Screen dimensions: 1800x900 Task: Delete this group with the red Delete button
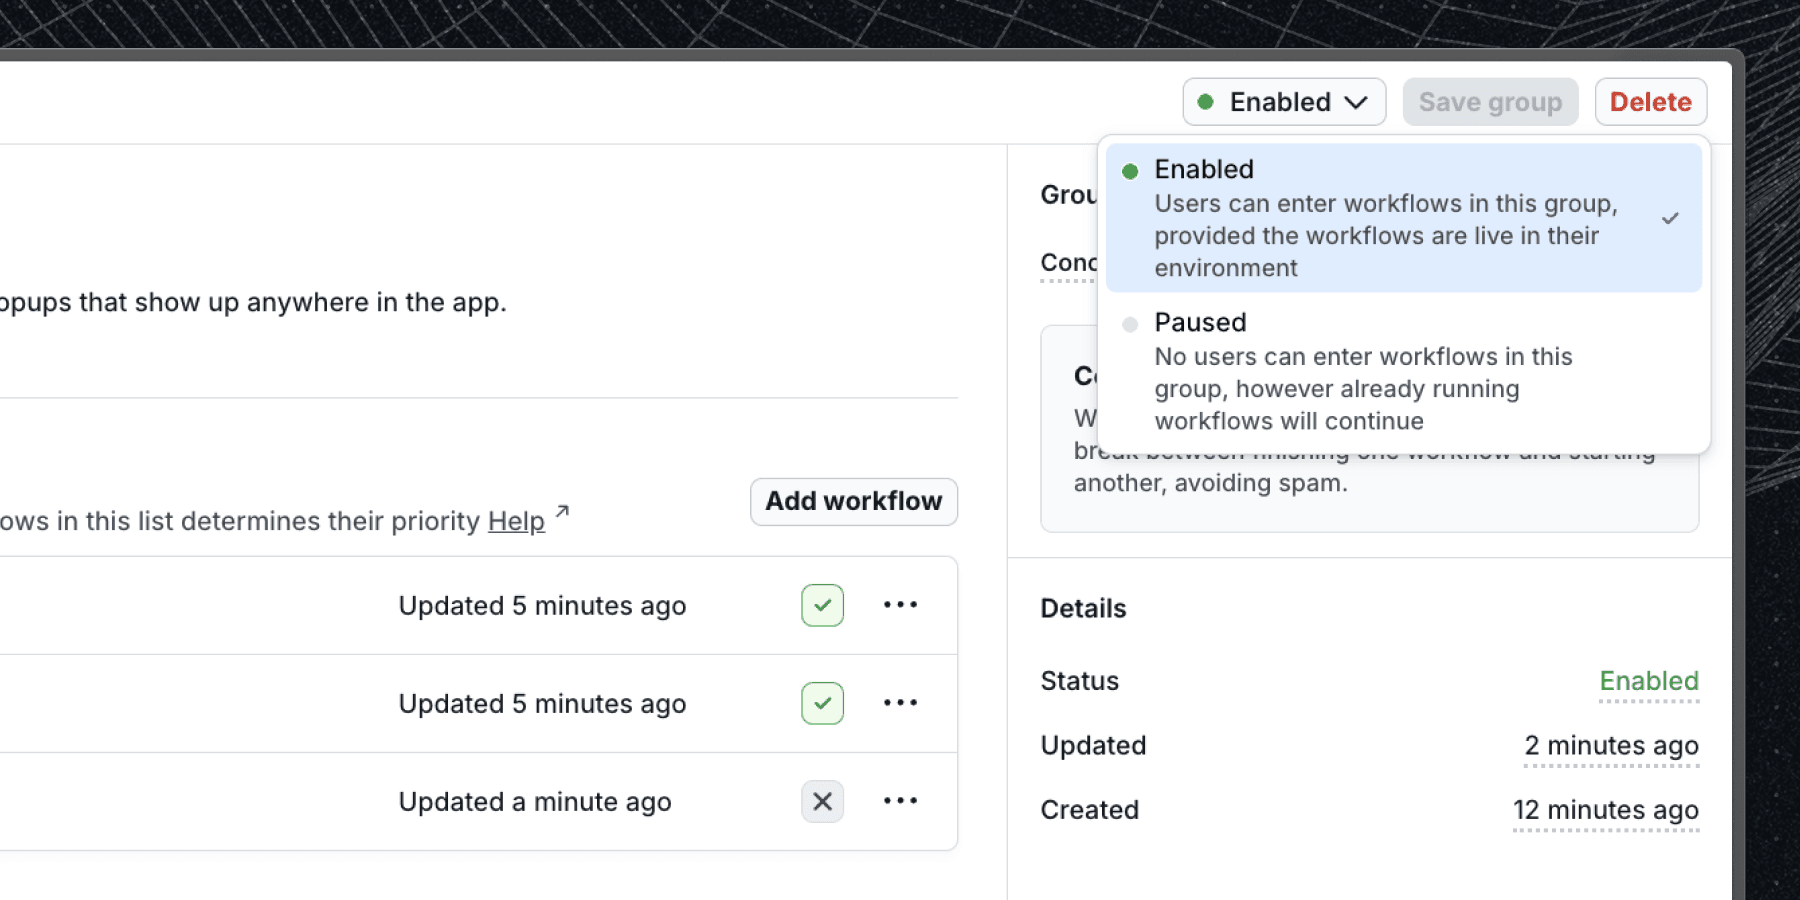(x=1650, y=102)
